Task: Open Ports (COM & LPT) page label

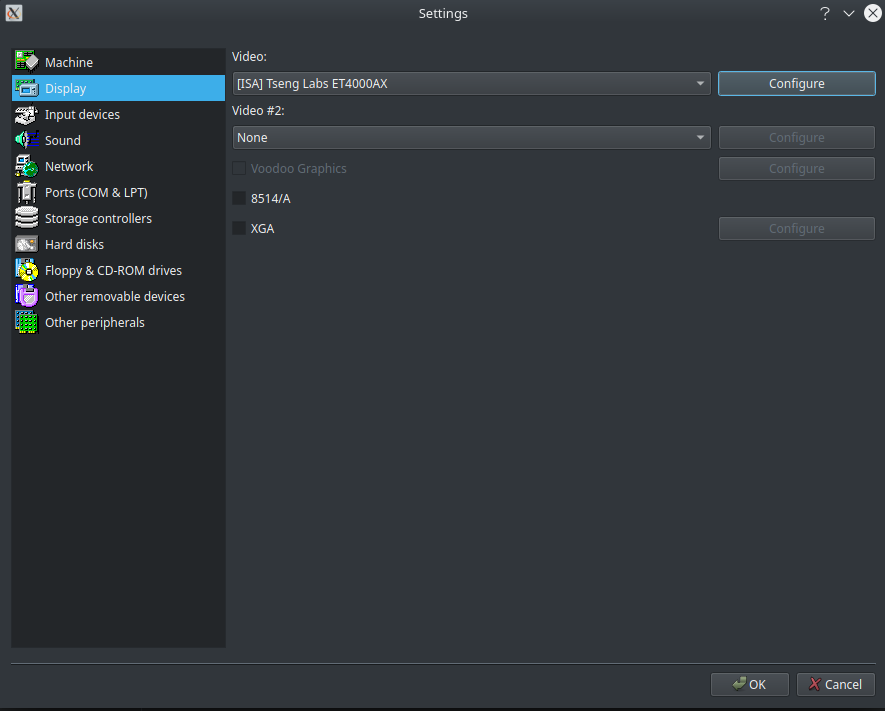Action: pos(97,192)
